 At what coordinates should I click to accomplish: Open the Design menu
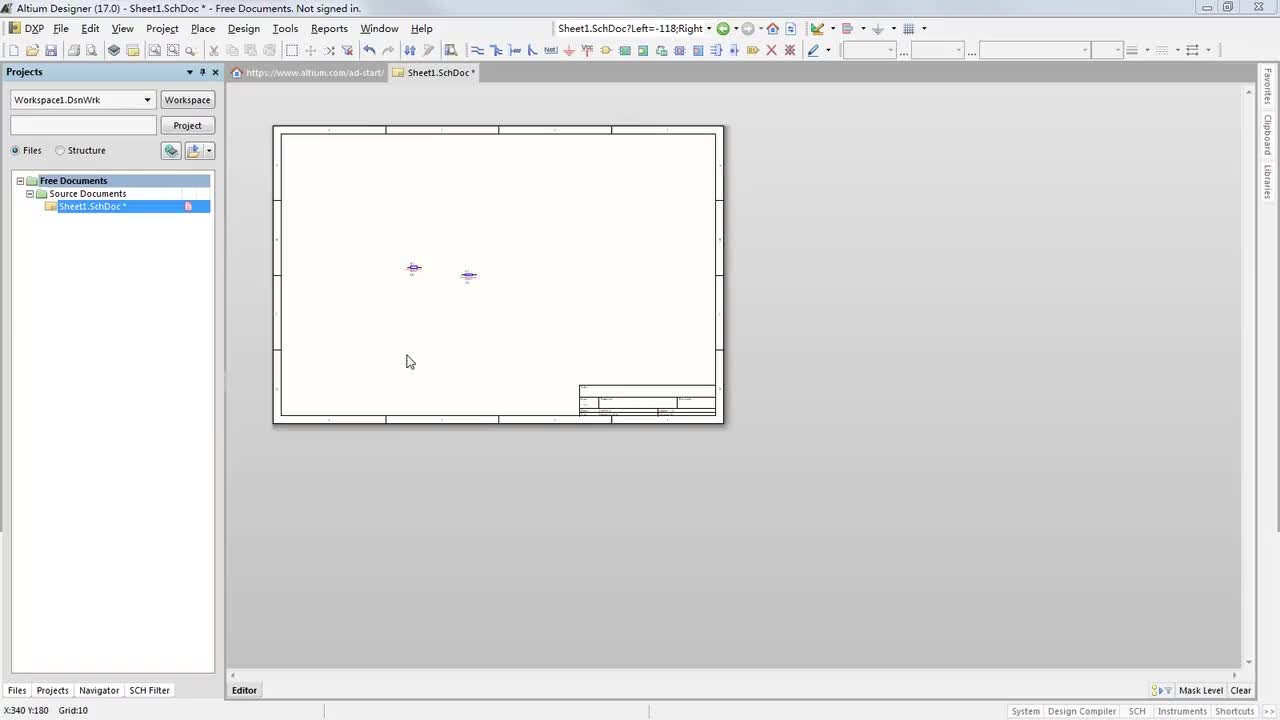click(244, 28)
